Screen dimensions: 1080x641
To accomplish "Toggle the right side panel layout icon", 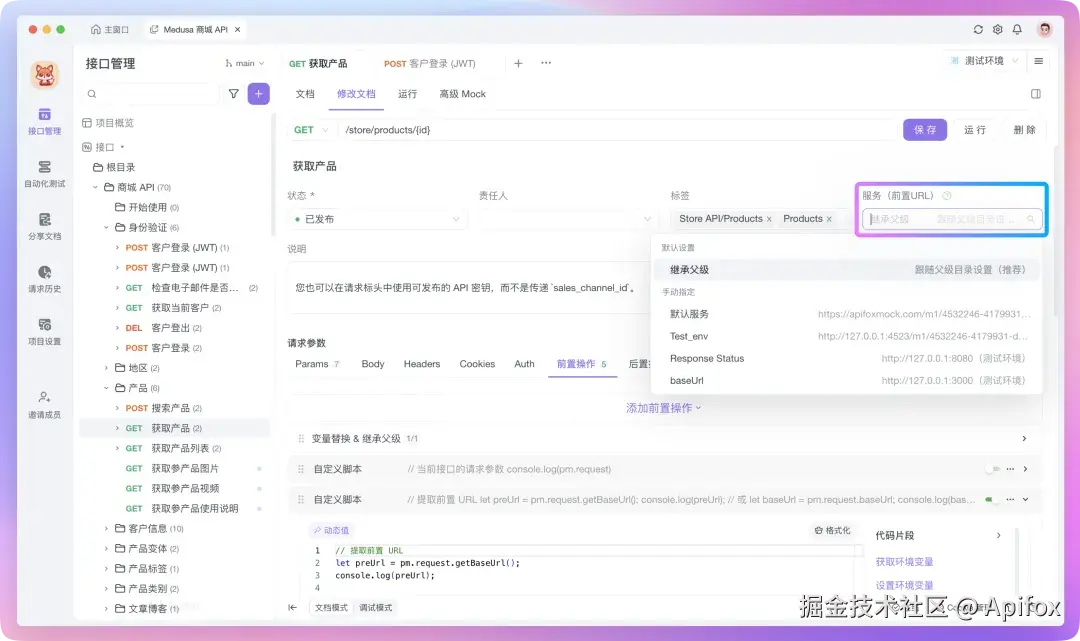I will pos(1037,93).
